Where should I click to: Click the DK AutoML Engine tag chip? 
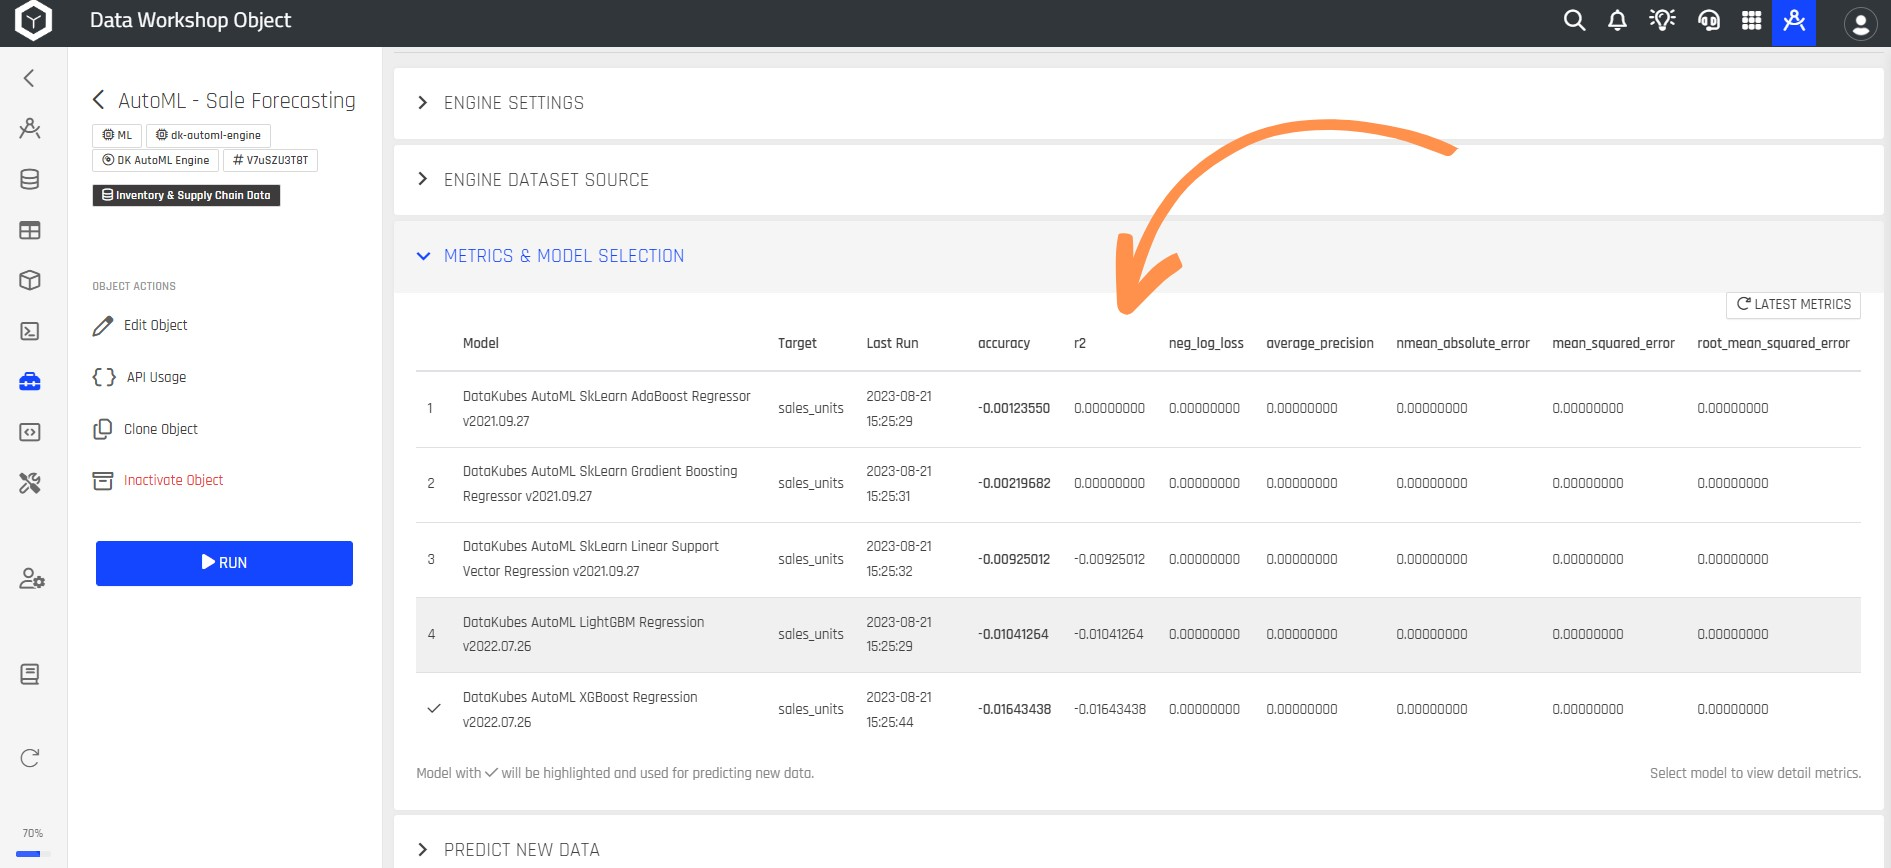(156, 160)
